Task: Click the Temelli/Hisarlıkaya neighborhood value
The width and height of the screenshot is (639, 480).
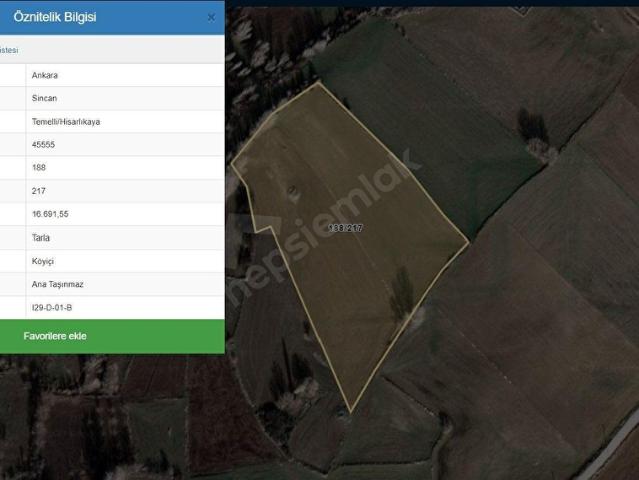Action: tap(66, 122)
